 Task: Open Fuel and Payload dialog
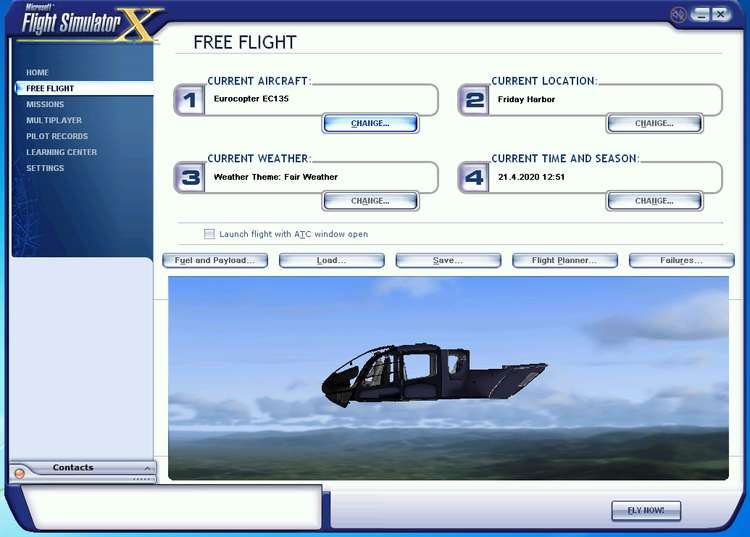pyautogui.click(x=215, y=261)
